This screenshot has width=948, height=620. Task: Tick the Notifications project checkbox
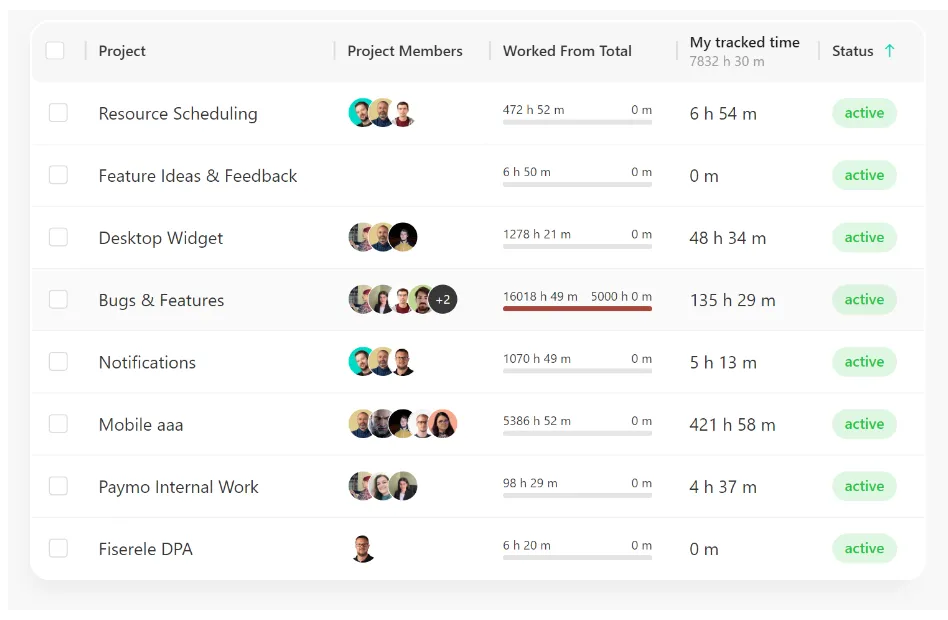pyautogui.click(x=58, y=362)
